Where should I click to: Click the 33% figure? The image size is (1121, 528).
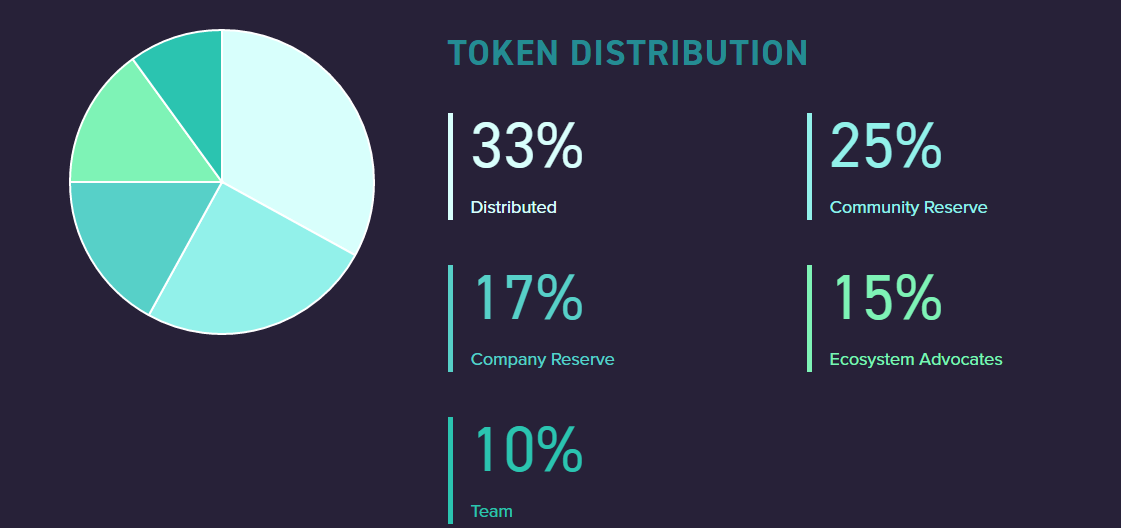pyautogui.click(x=527, y=146)
